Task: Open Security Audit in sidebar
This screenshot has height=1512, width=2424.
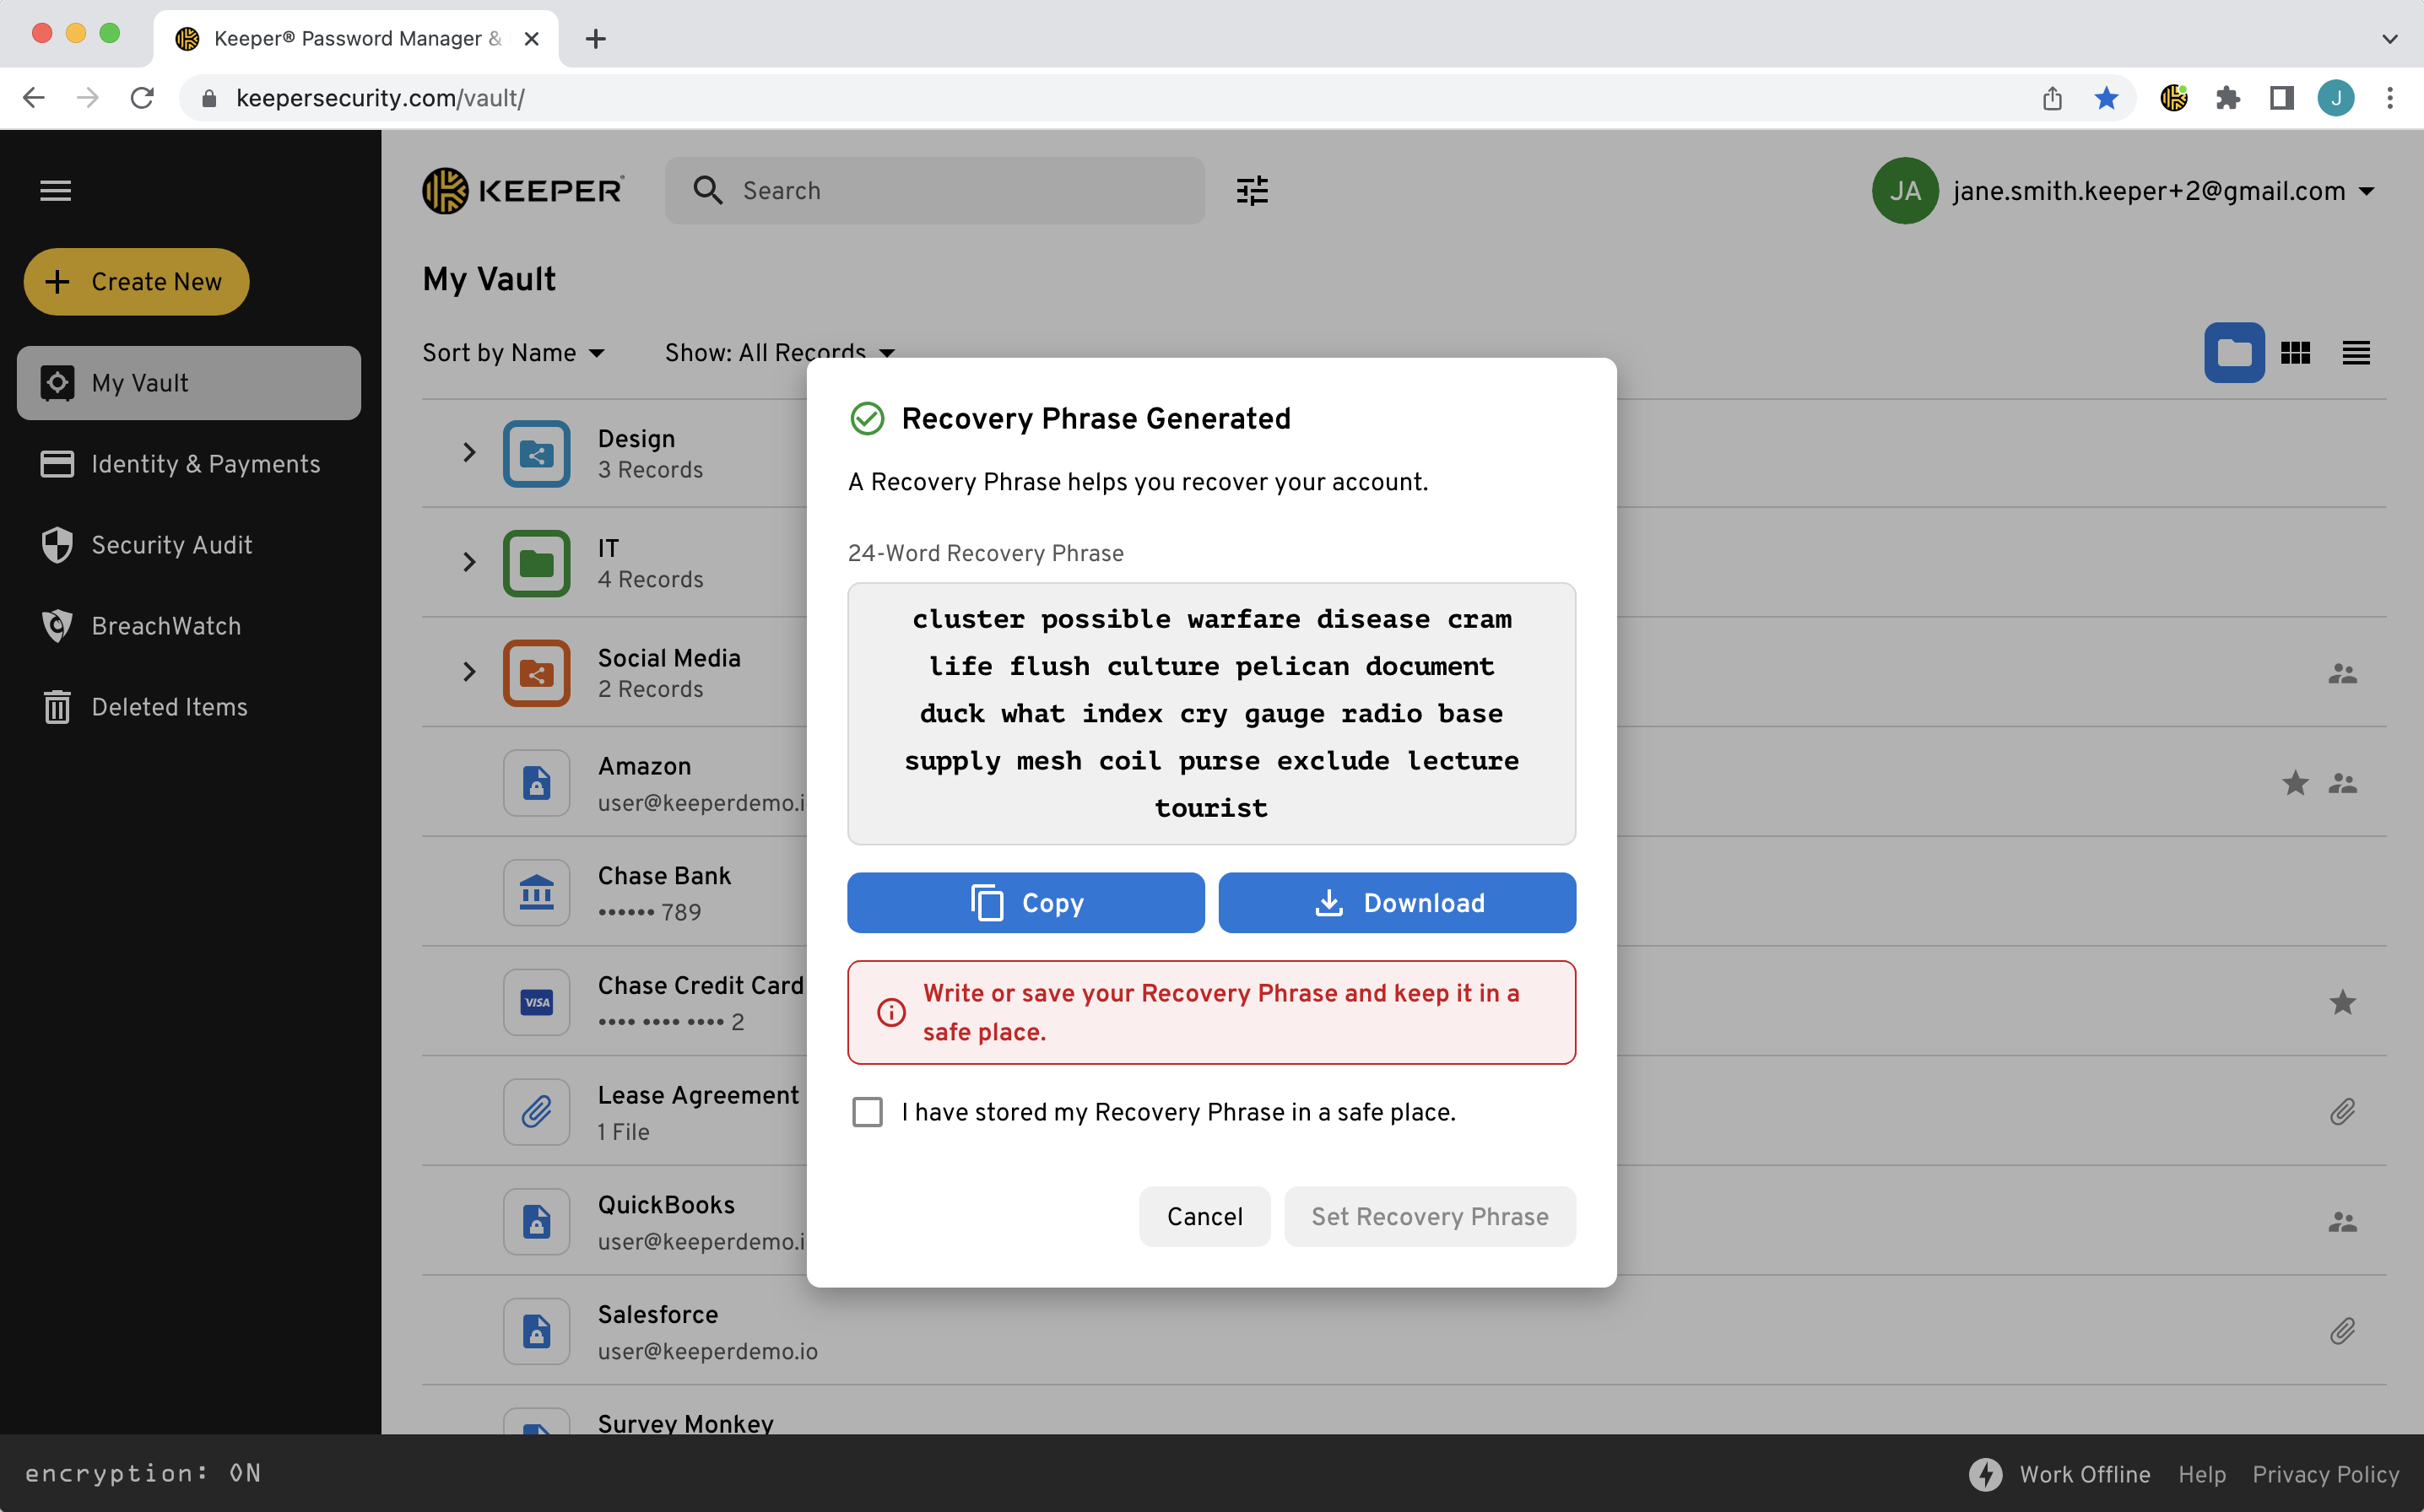Action: [x=171, y=545]
